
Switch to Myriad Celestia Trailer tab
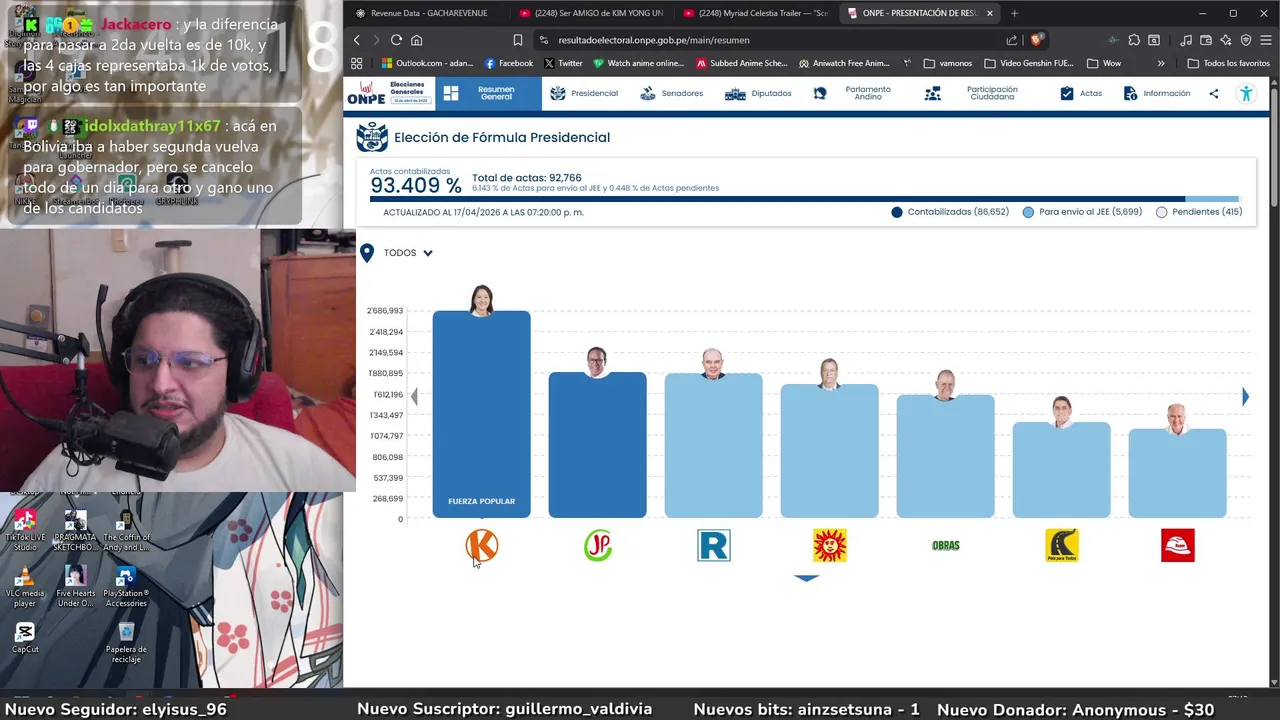point(755,13)
